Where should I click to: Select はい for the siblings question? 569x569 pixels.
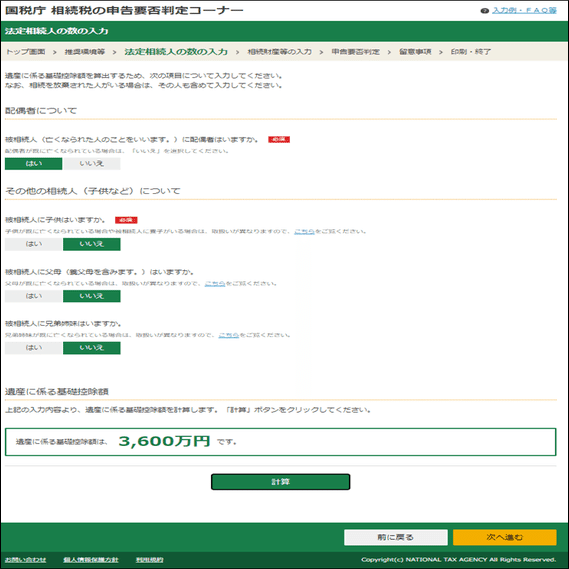[x=34, y=348]
